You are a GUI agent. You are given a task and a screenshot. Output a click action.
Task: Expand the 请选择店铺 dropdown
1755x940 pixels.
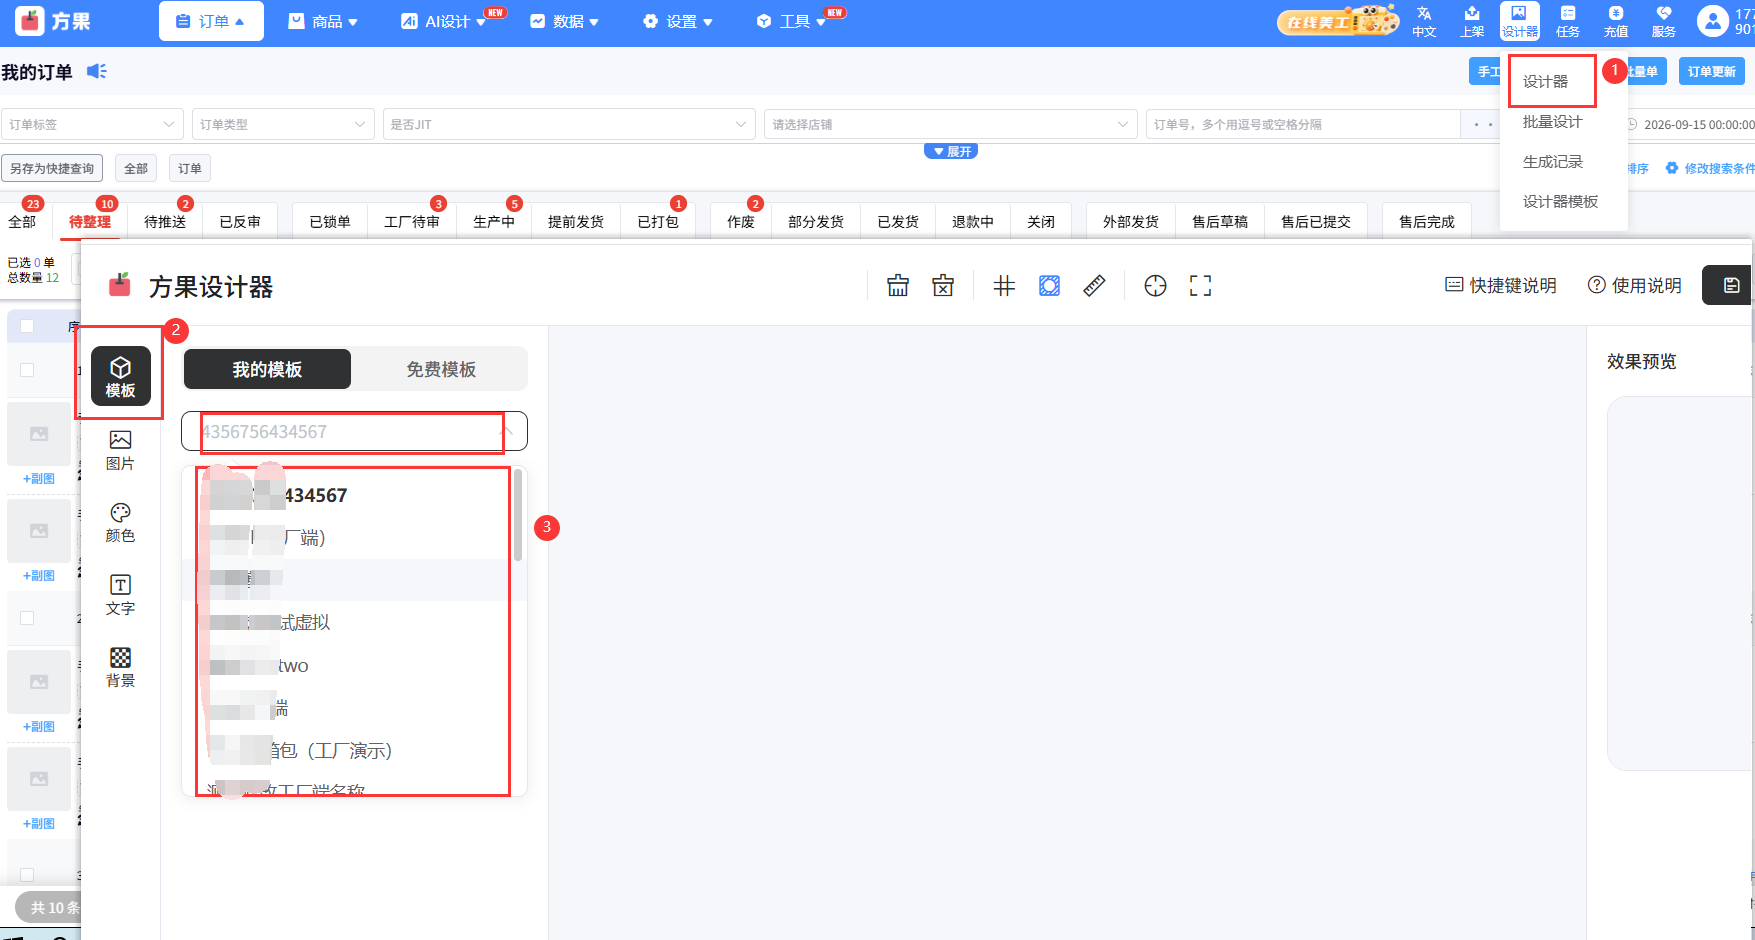[950, 124]
